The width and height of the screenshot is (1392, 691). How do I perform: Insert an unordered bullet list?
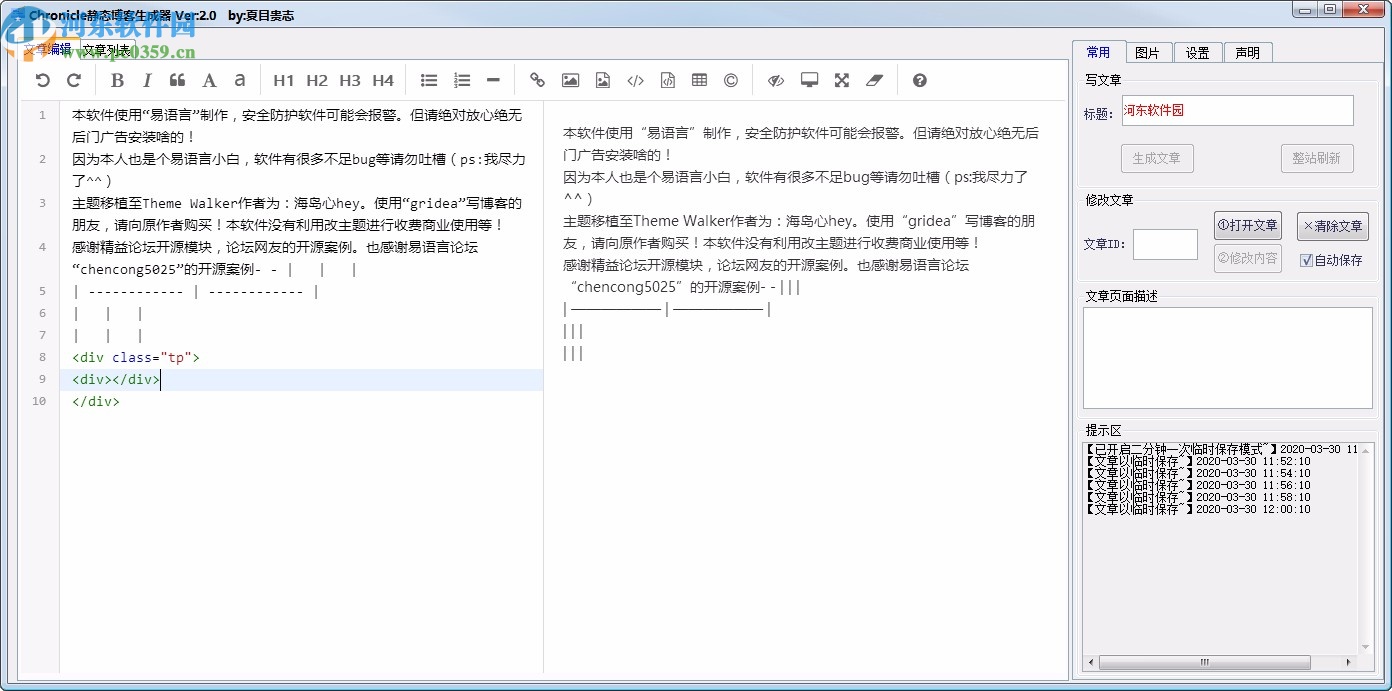(429, 80)
